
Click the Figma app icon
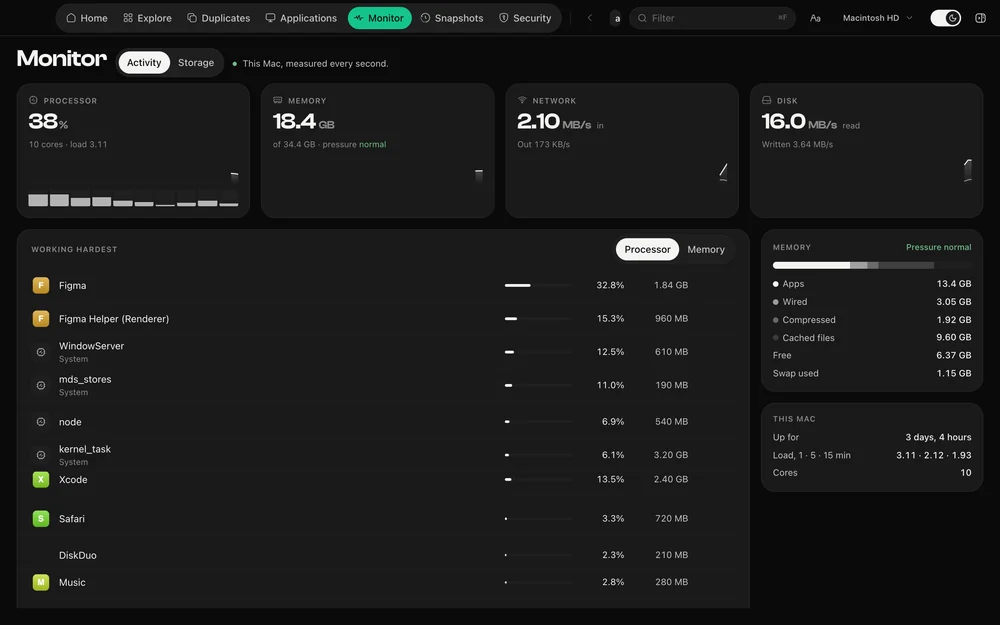click(x=41, y=285)
